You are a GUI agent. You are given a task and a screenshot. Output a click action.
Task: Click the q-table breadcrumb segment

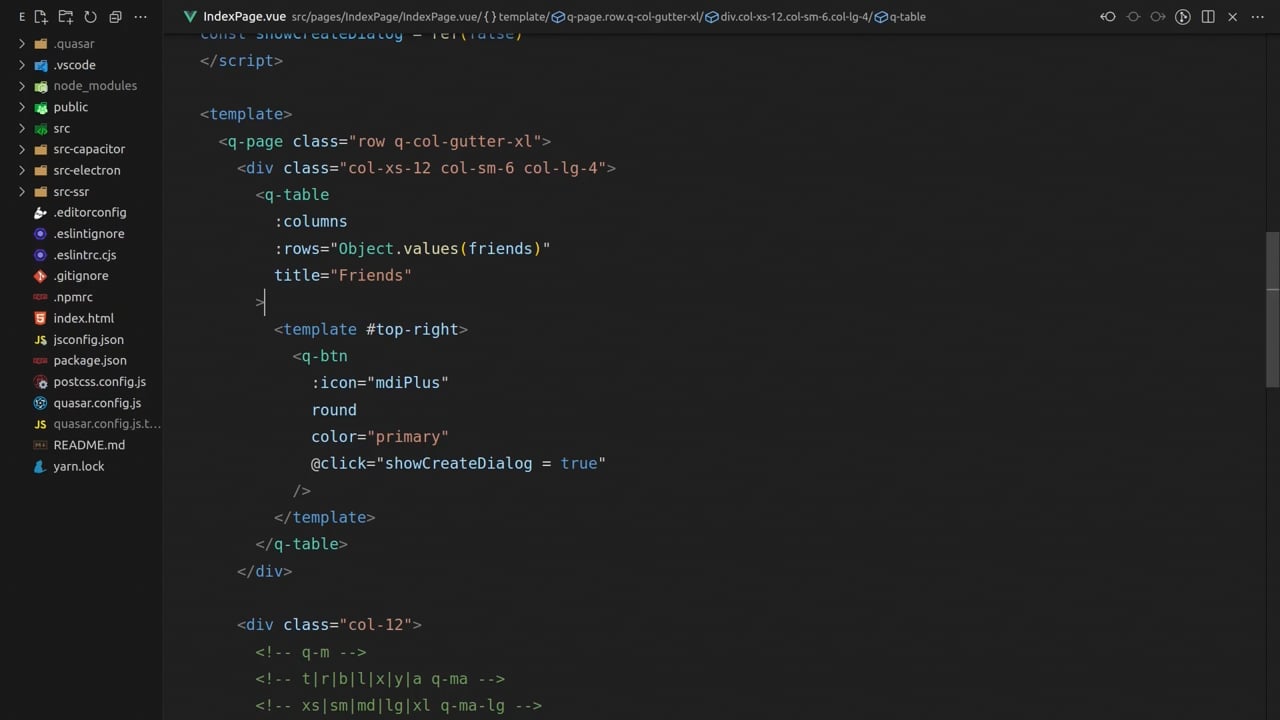(900, 17)
